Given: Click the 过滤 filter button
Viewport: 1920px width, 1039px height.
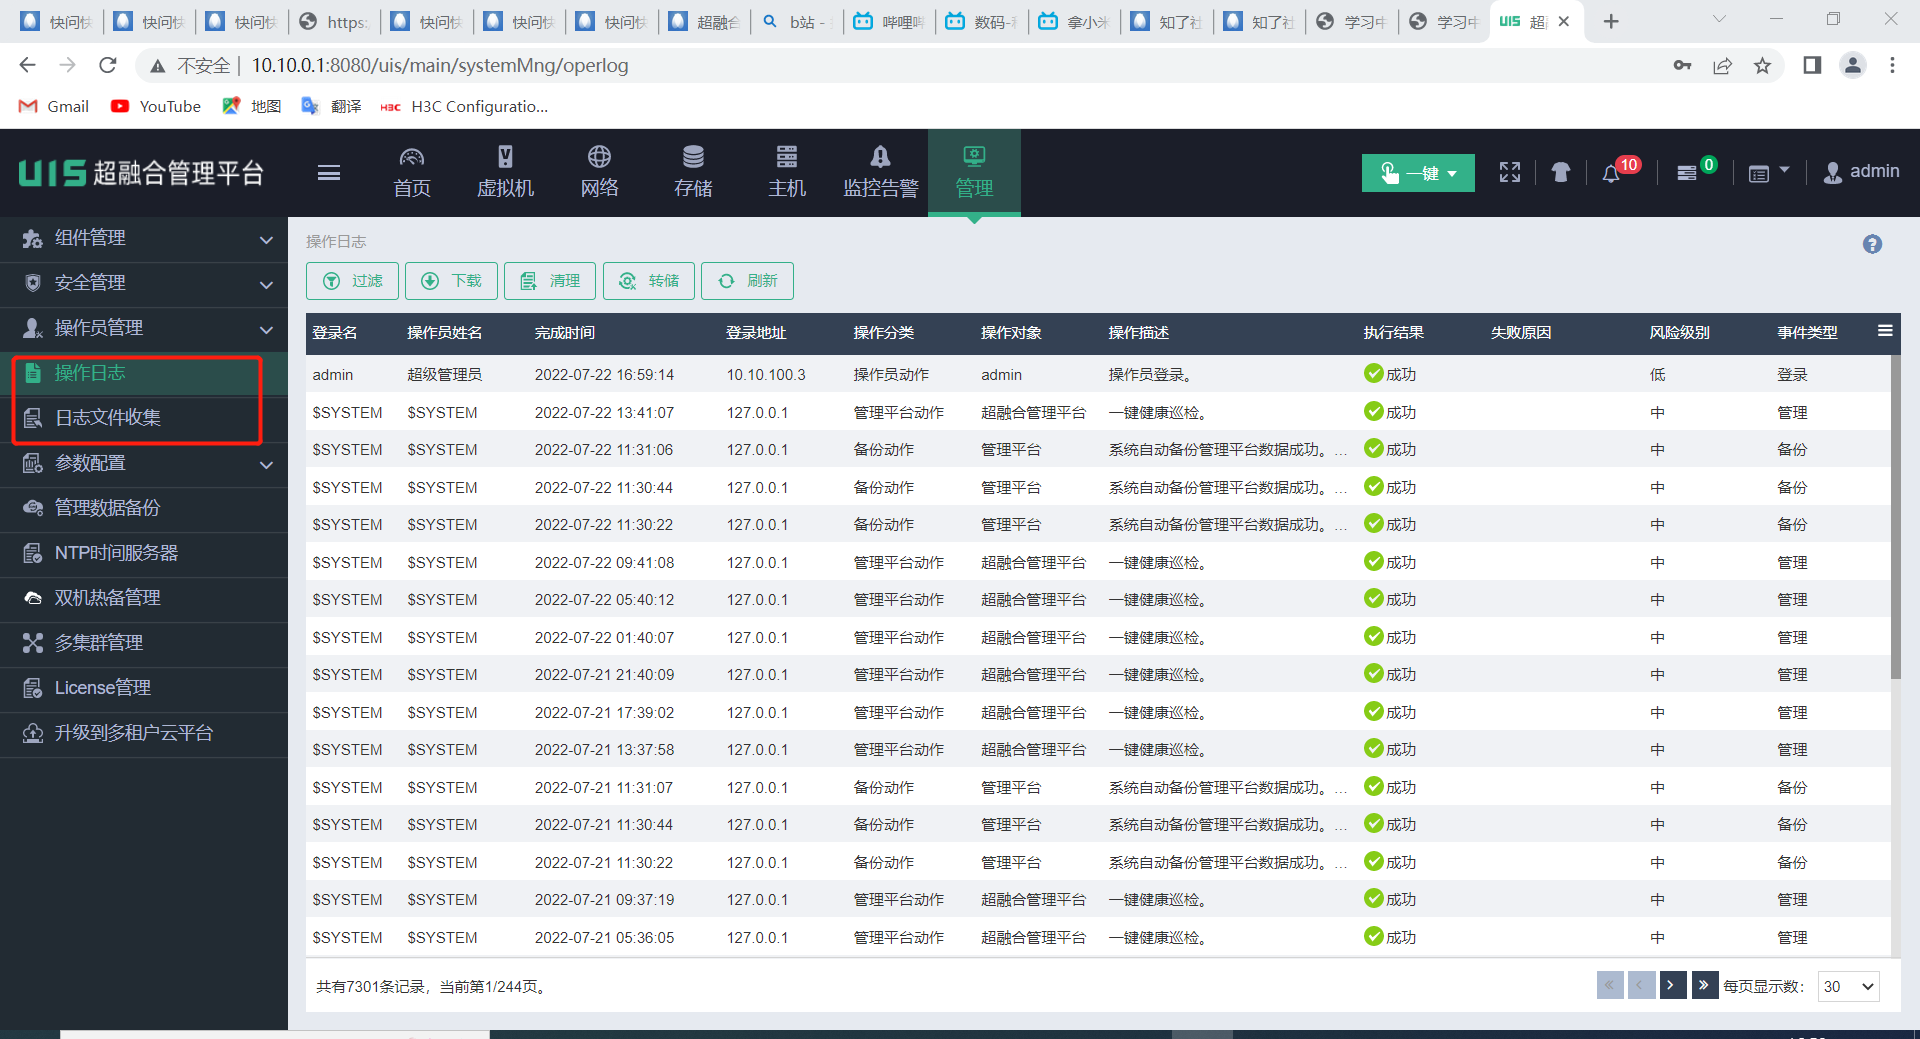Looking at the screenshot, I should 352,281.
